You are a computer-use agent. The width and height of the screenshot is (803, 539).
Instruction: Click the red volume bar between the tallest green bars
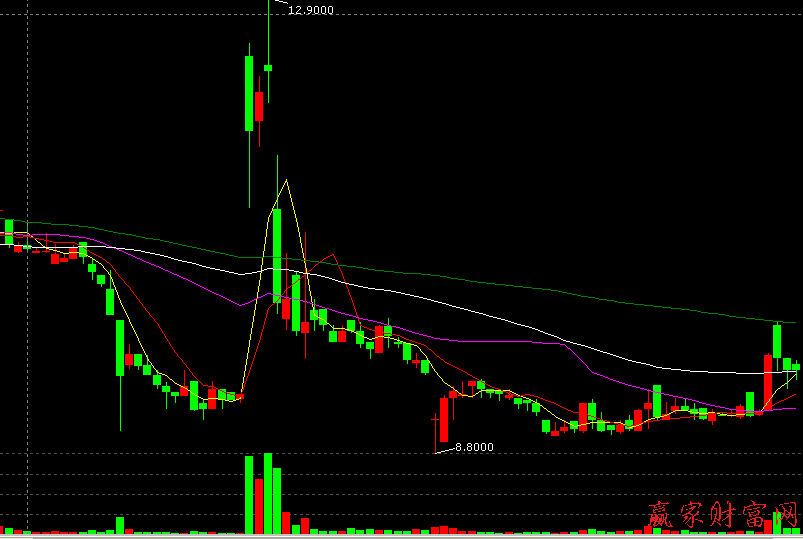pos(259,506)
